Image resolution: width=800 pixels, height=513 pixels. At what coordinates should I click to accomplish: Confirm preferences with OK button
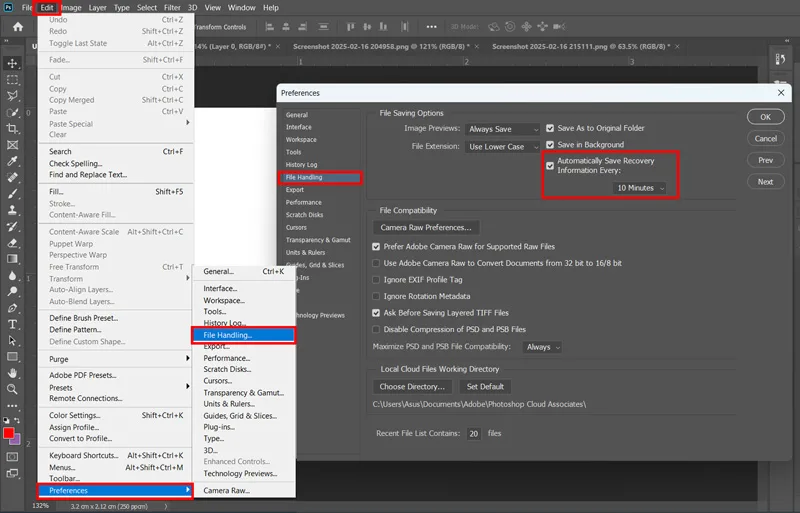click(765, 117)
